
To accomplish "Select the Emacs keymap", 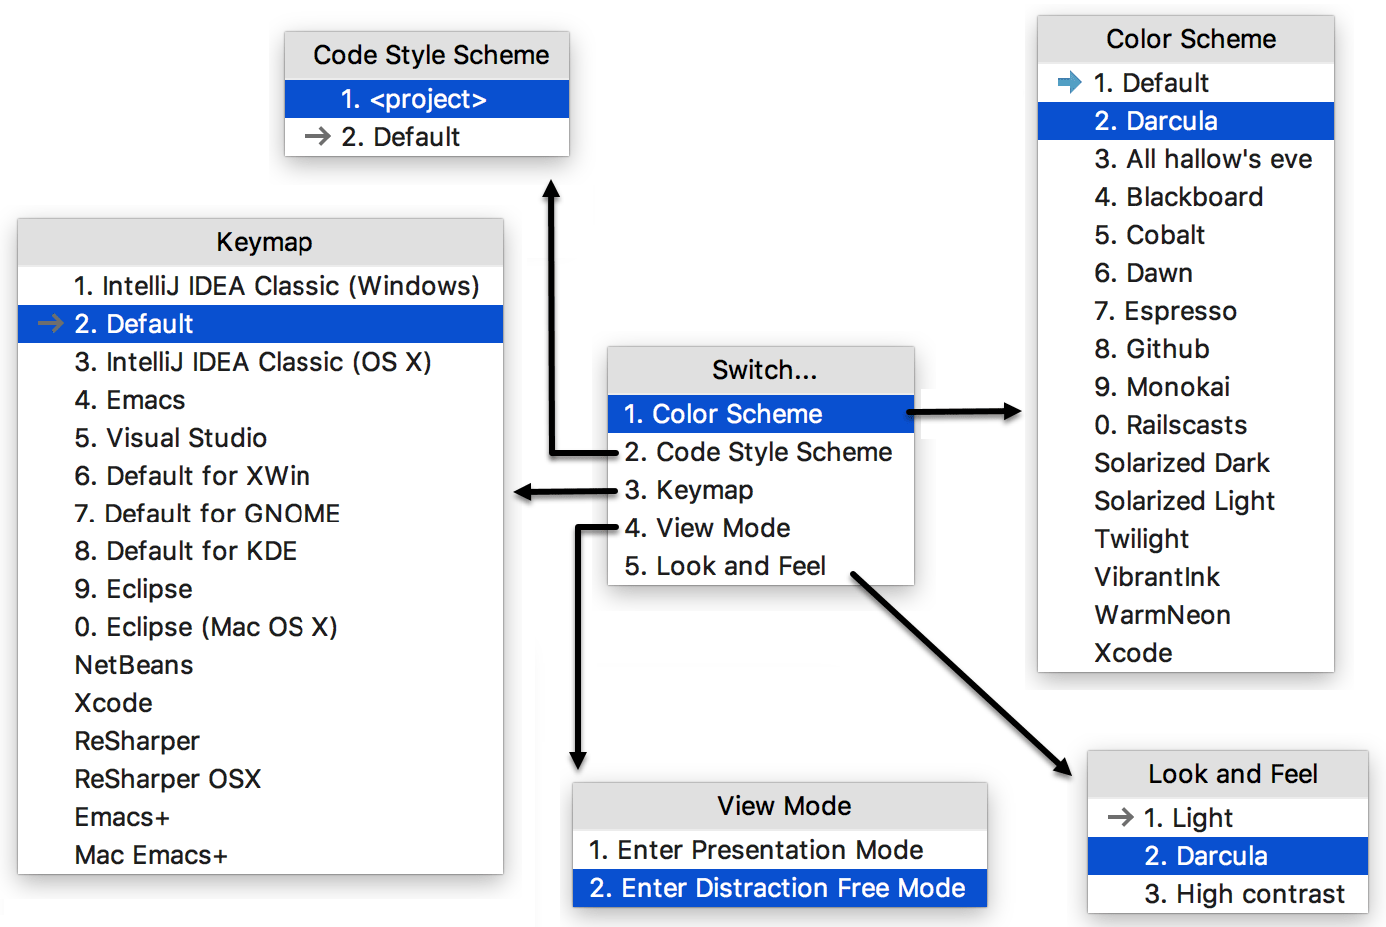I will pos(130,399).
